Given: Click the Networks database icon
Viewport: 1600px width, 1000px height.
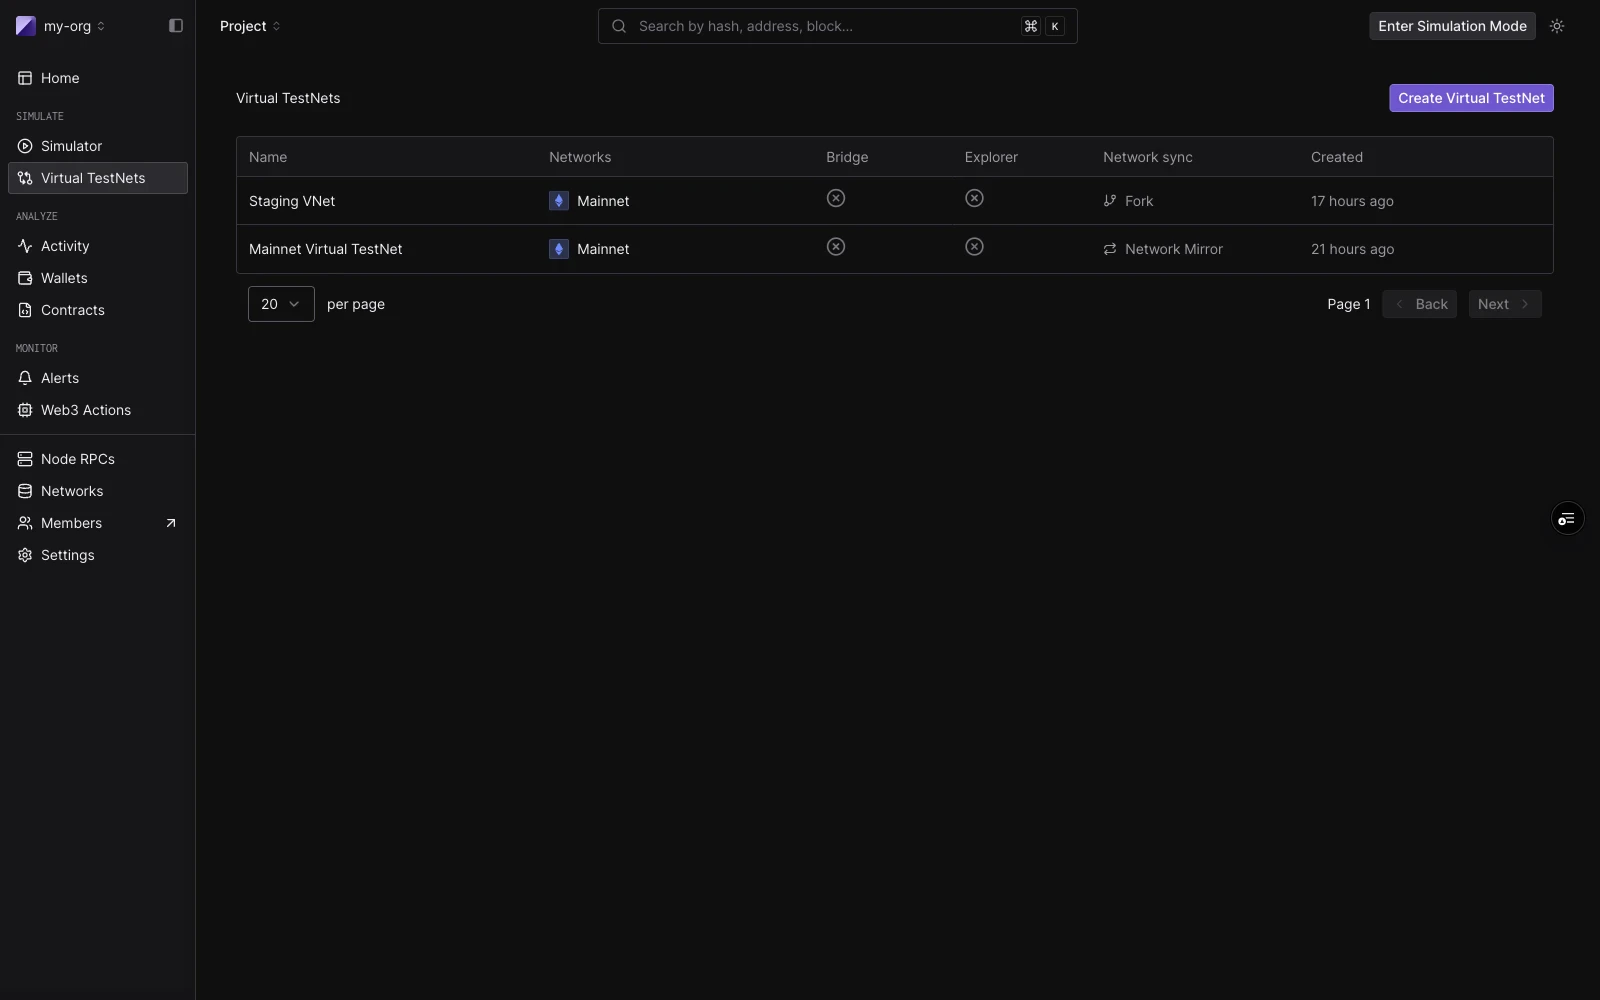Looking at the screenshot, I should tap(25, 491).
